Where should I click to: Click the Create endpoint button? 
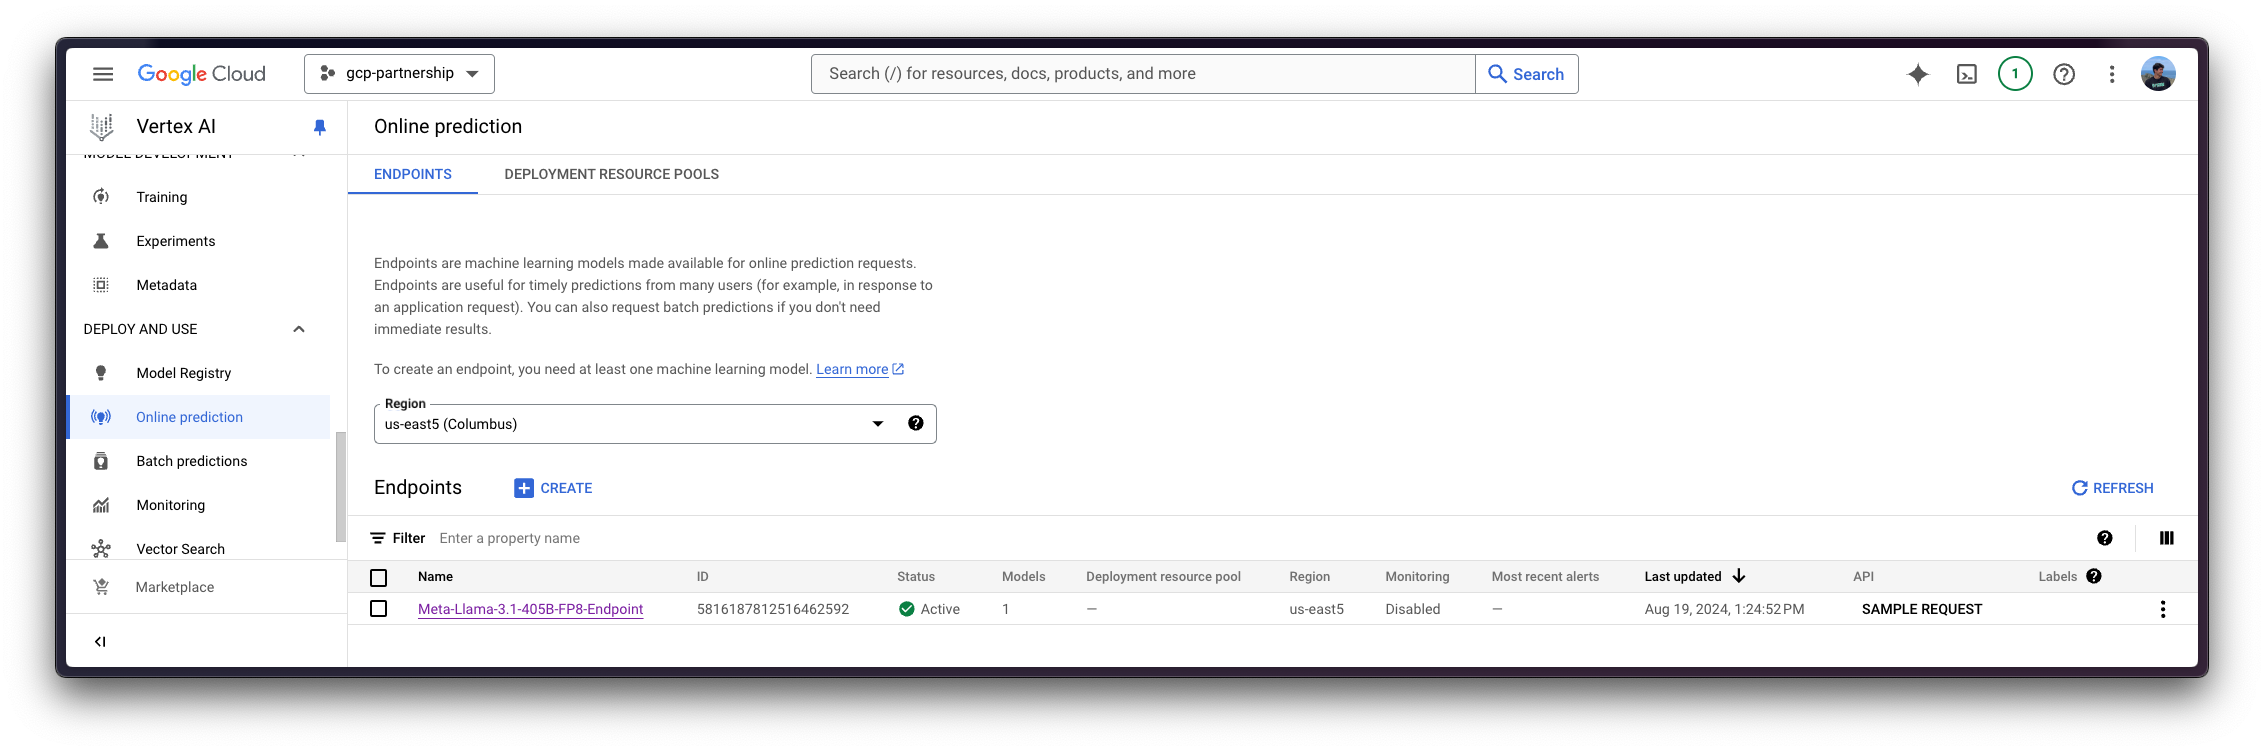point(553,488)
